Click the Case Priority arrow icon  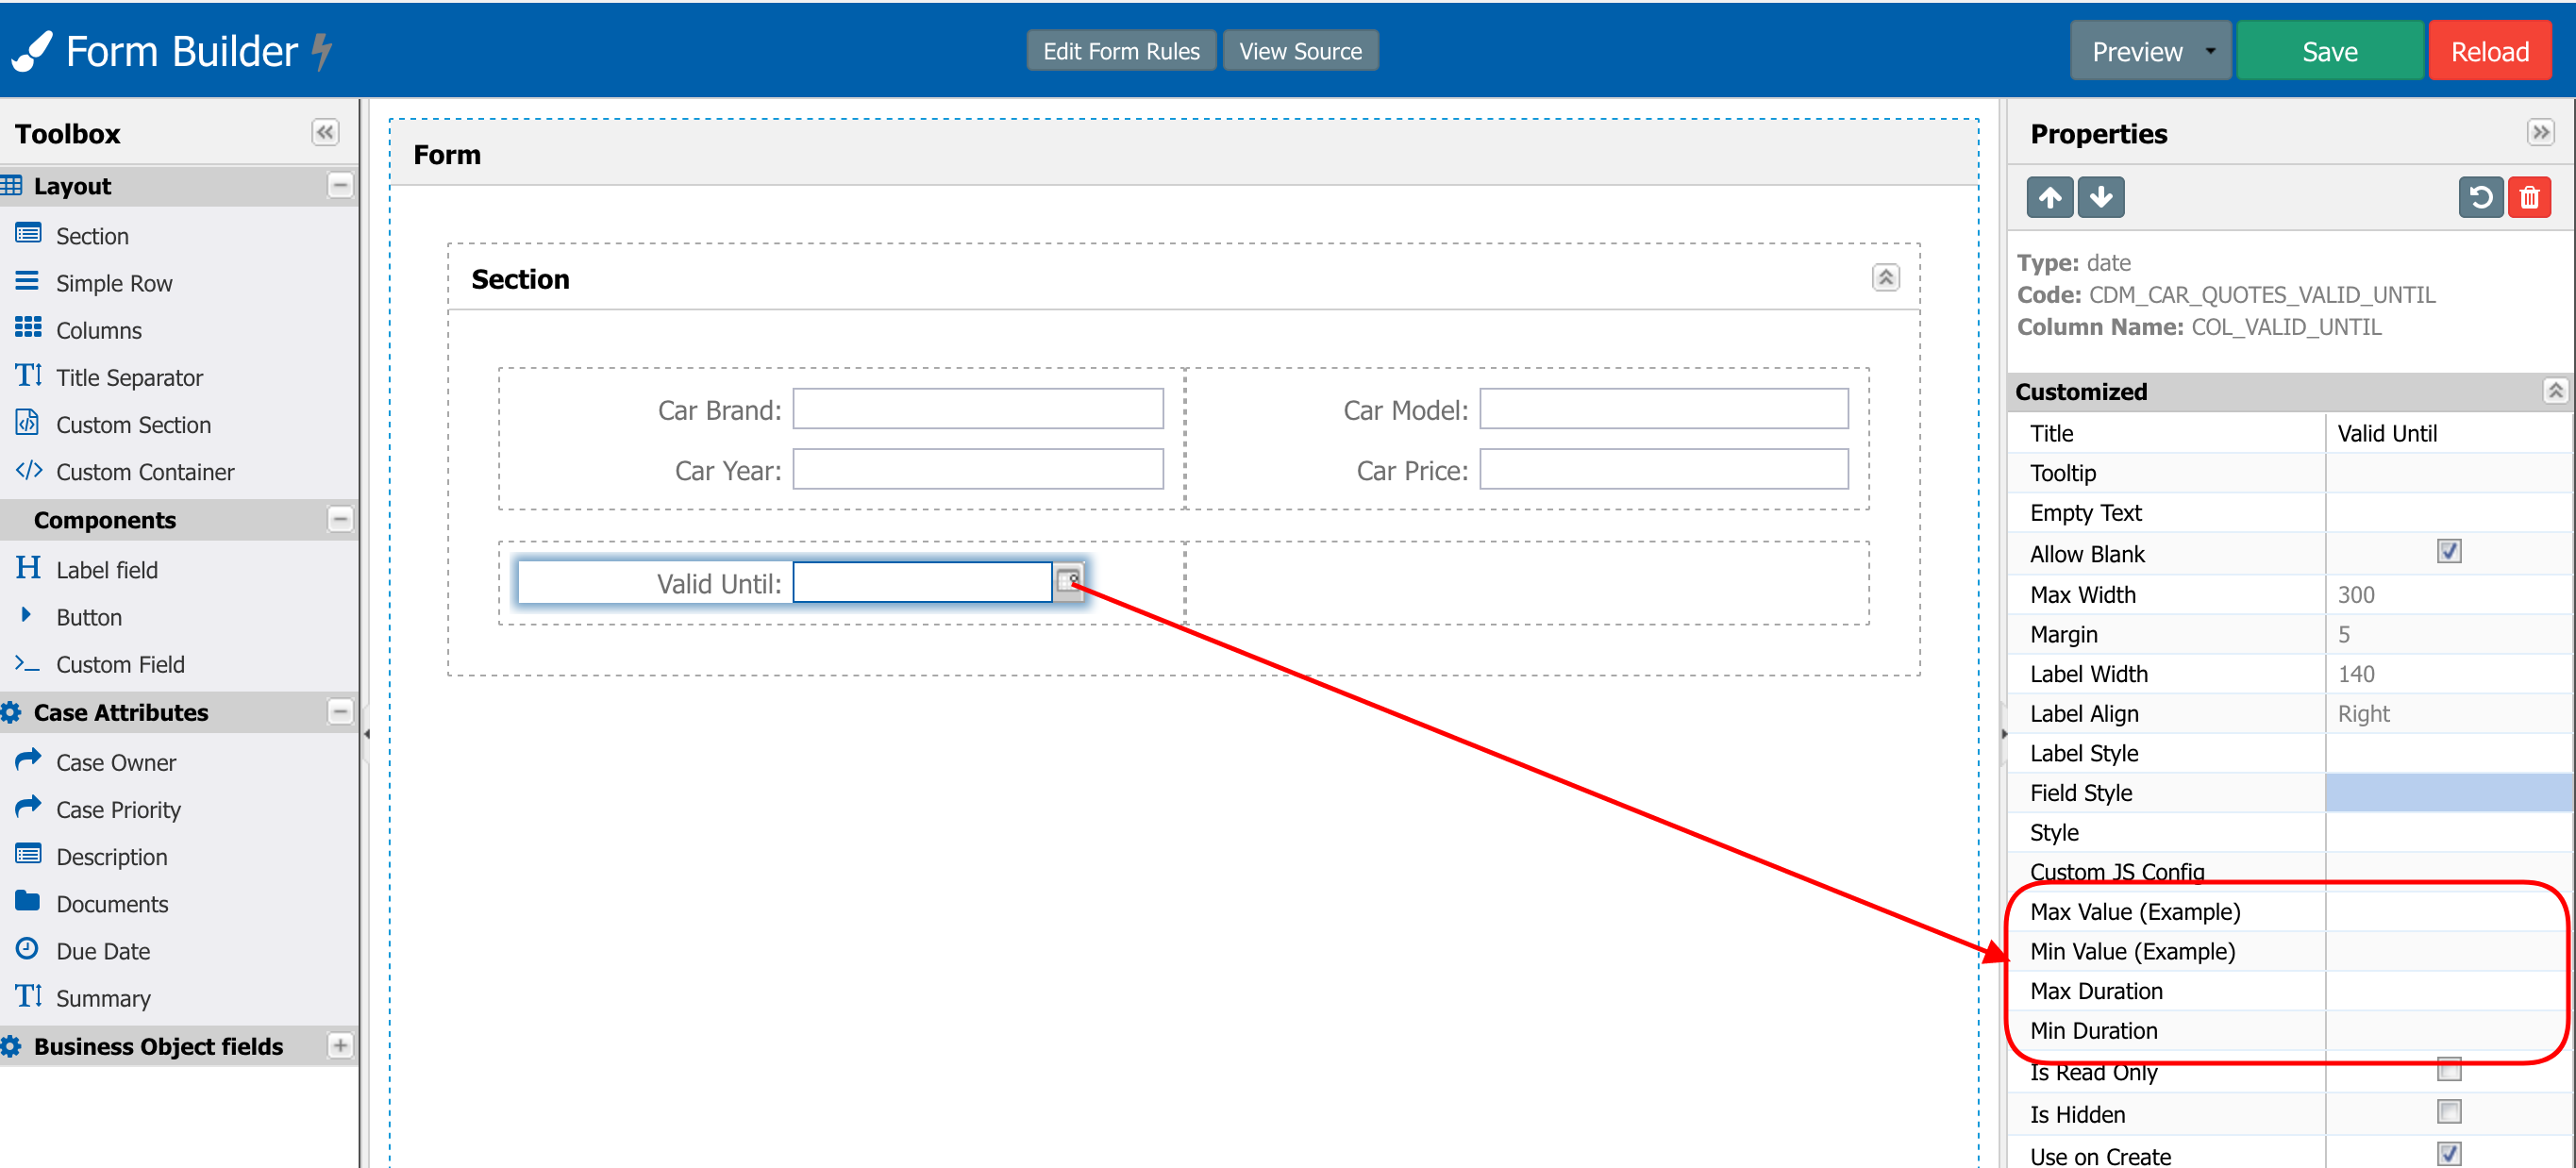pos(28,807)
